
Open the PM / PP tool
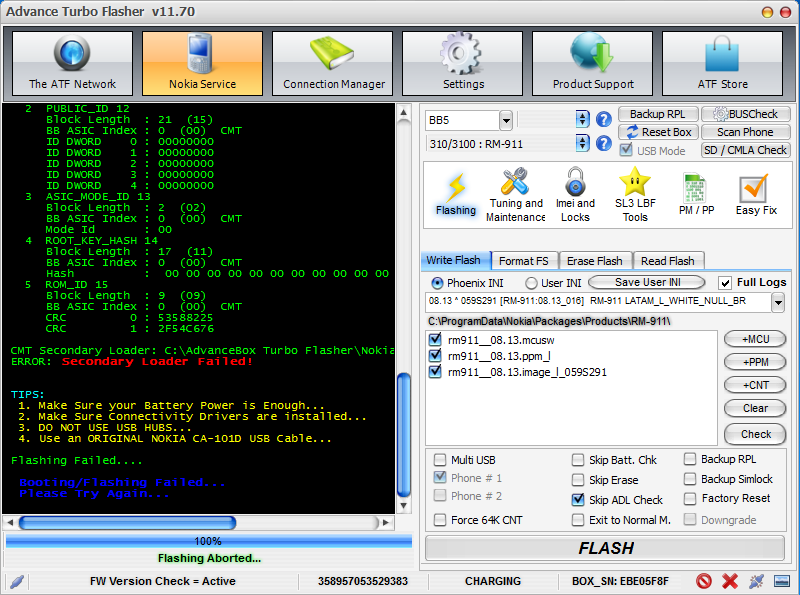696,195
